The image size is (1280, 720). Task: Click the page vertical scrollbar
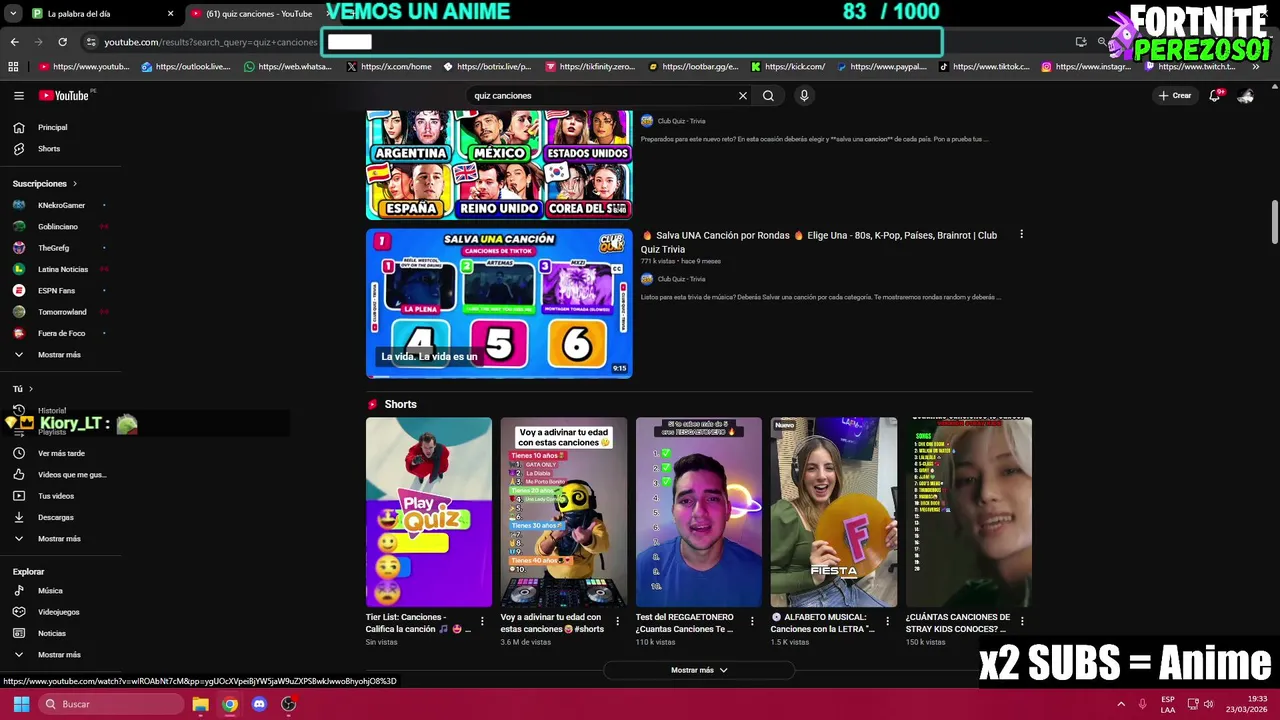[x=1275, y=222]
